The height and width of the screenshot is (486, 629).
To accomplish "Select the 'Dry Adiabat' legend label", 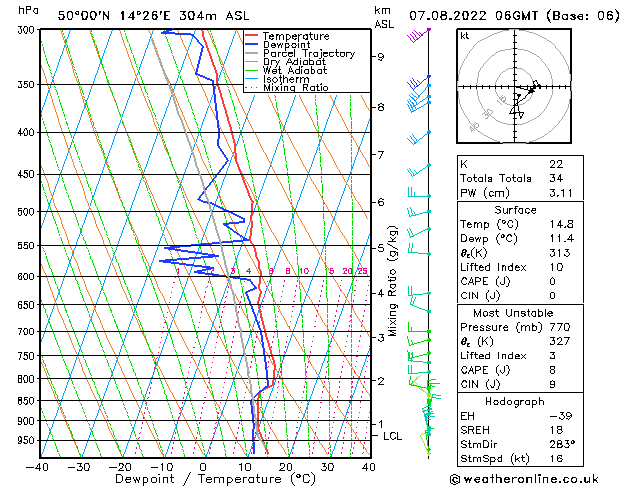I will 294,62.
